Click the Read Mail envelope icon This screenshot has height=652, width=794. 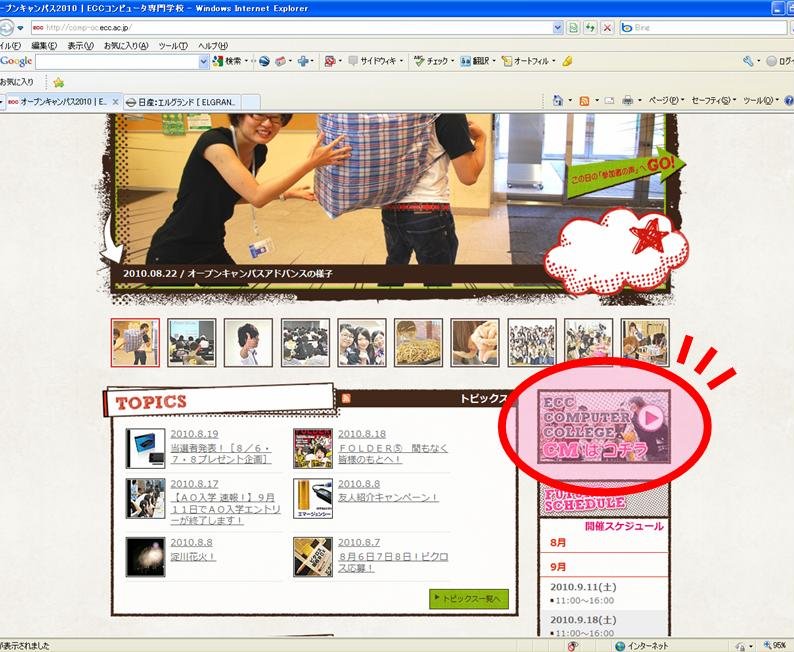(x=606, y=101)
